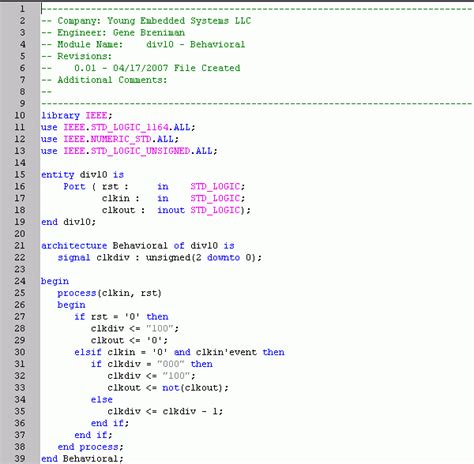Click the clkdiv <= "100" on line 28
474x464 pixels.
(x=135, y=329)
